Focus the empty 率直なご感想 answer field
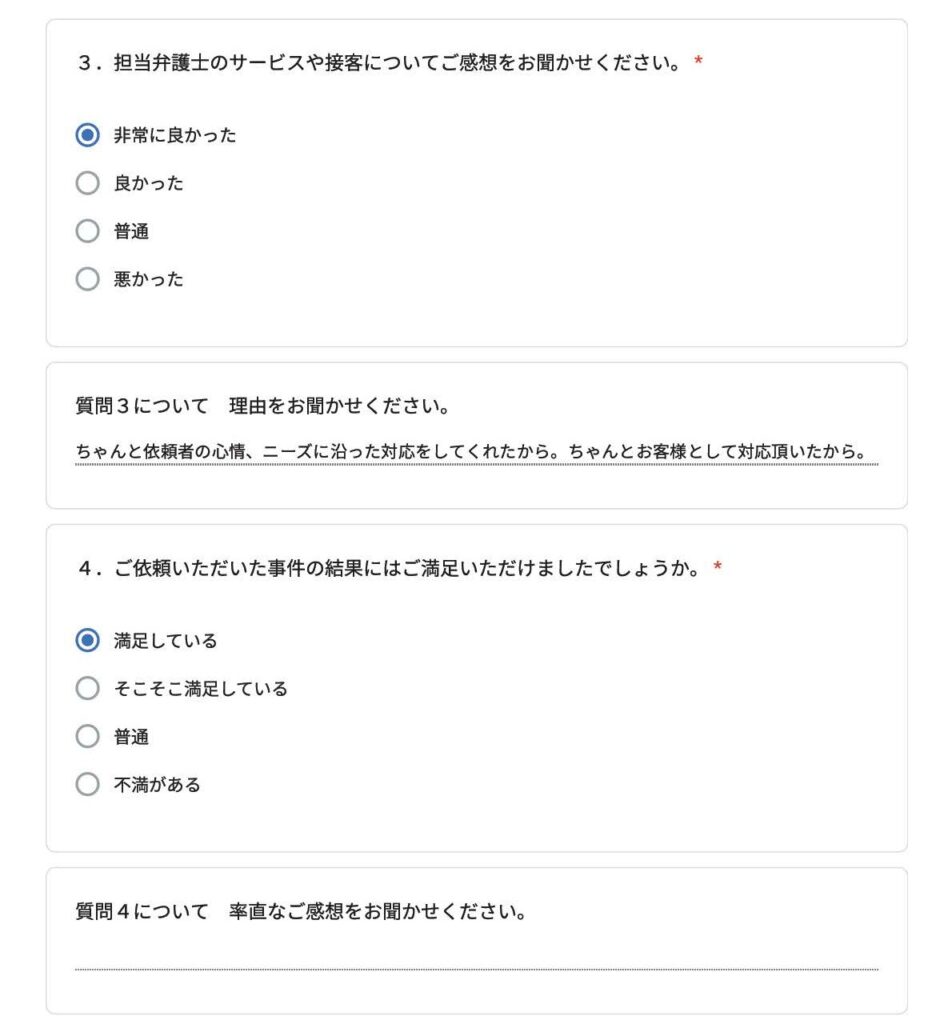 [477, 957]
